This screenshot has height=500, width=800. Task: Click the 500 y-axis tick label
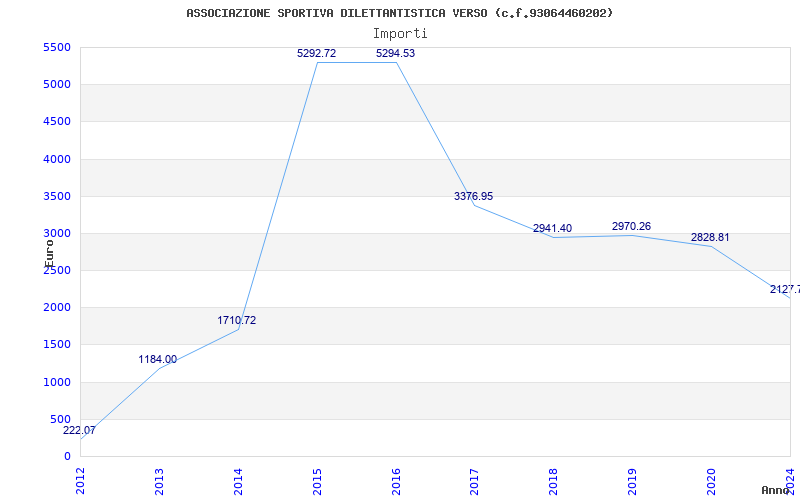tap(60, 419)
